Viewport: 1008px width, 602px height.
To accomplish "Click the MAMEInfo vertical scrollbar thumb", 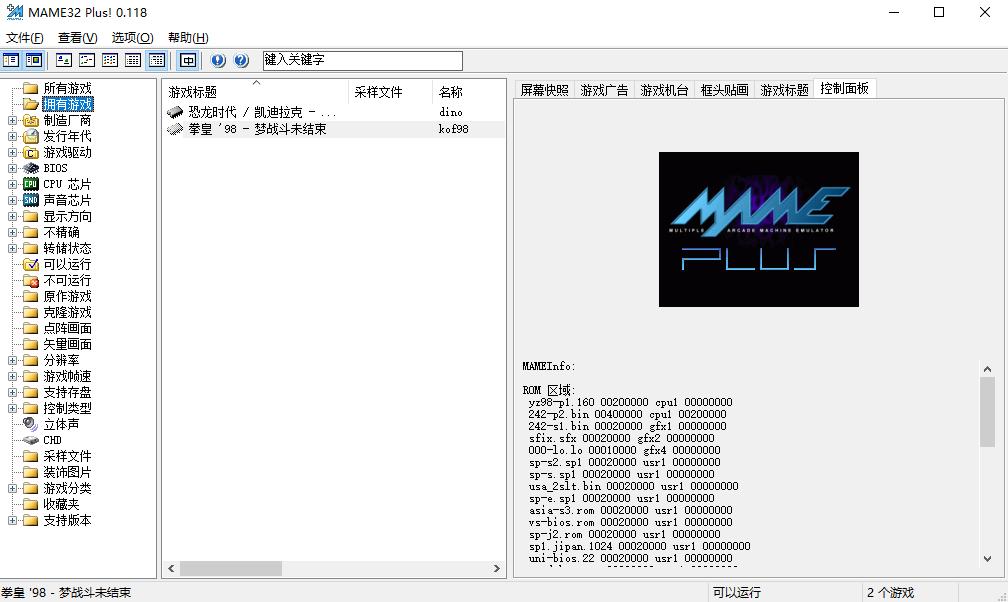I will click(x=987, y=412).
